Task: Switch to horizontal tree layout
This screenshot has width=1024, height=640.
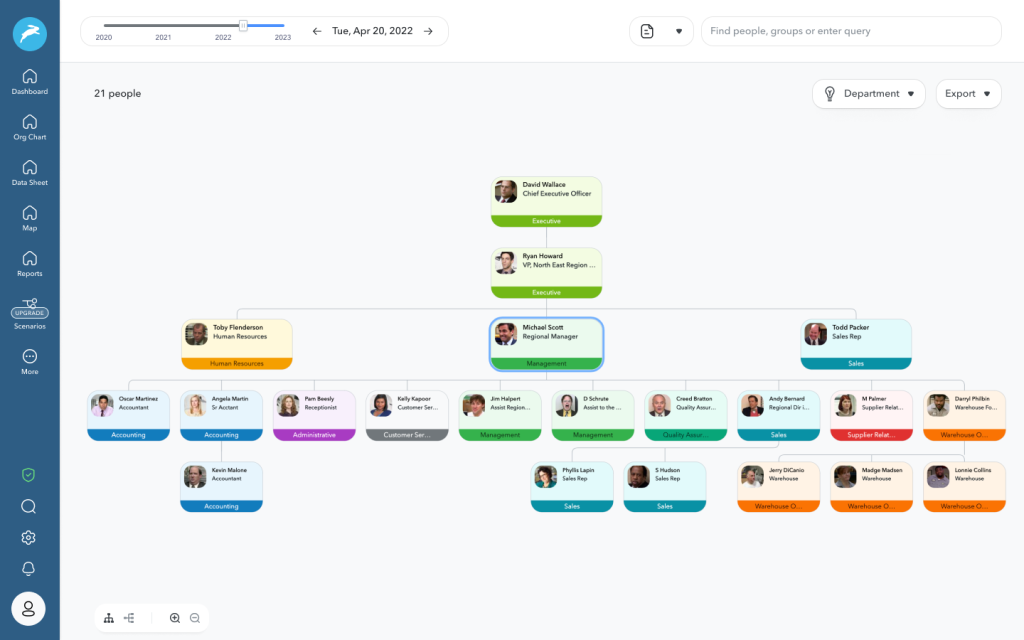Action: coord(129,618)
